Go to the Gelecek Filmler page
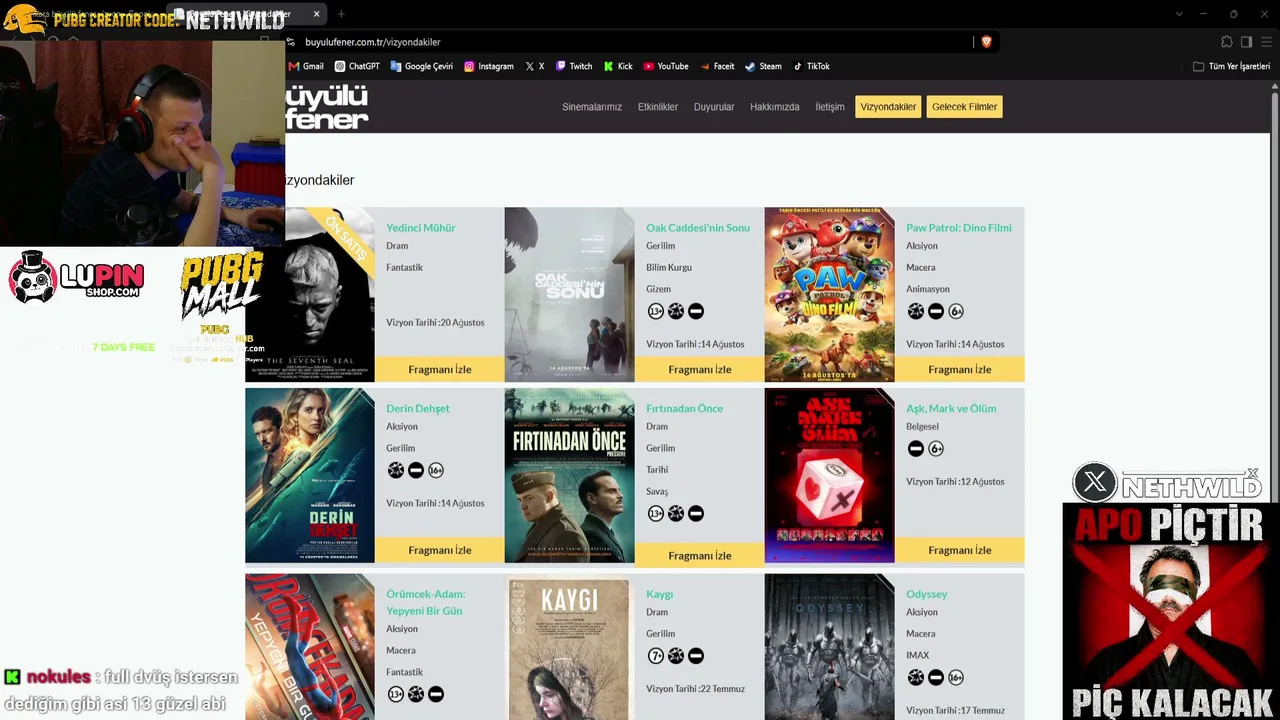Image resolution: width=1280 pixels, height=720 pixels. (964, 107)
